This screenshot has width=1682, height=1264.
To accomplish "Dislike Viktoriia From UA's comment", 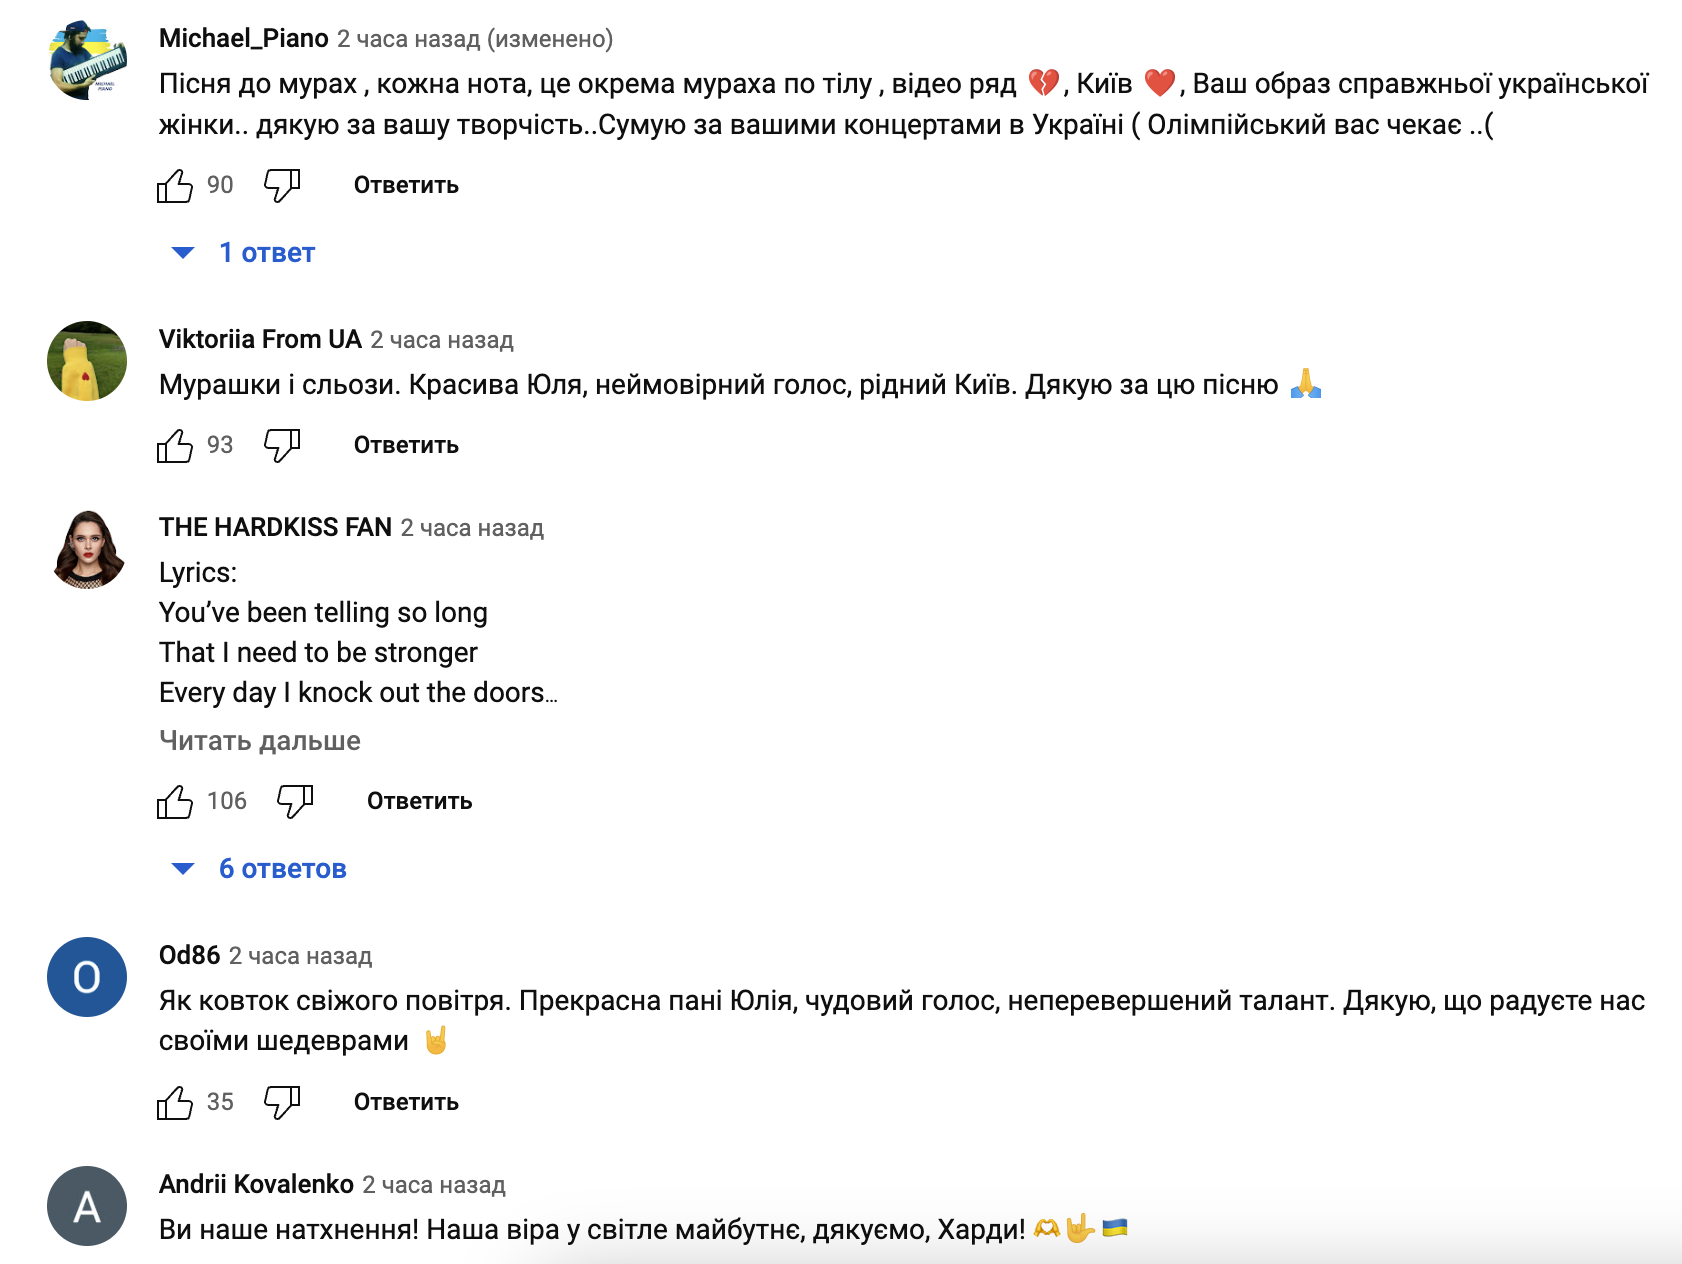I will tap(282, 446).
